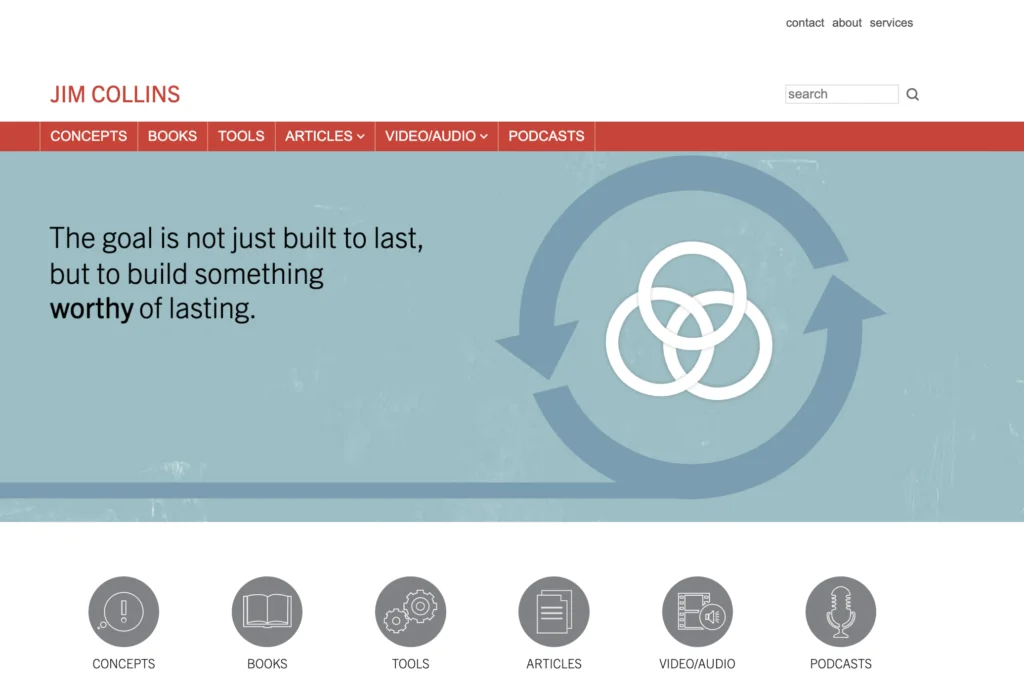This screenshot has width=1024, height=700.
Task: Click the search magnifier icon
Action: click(912, 95)
